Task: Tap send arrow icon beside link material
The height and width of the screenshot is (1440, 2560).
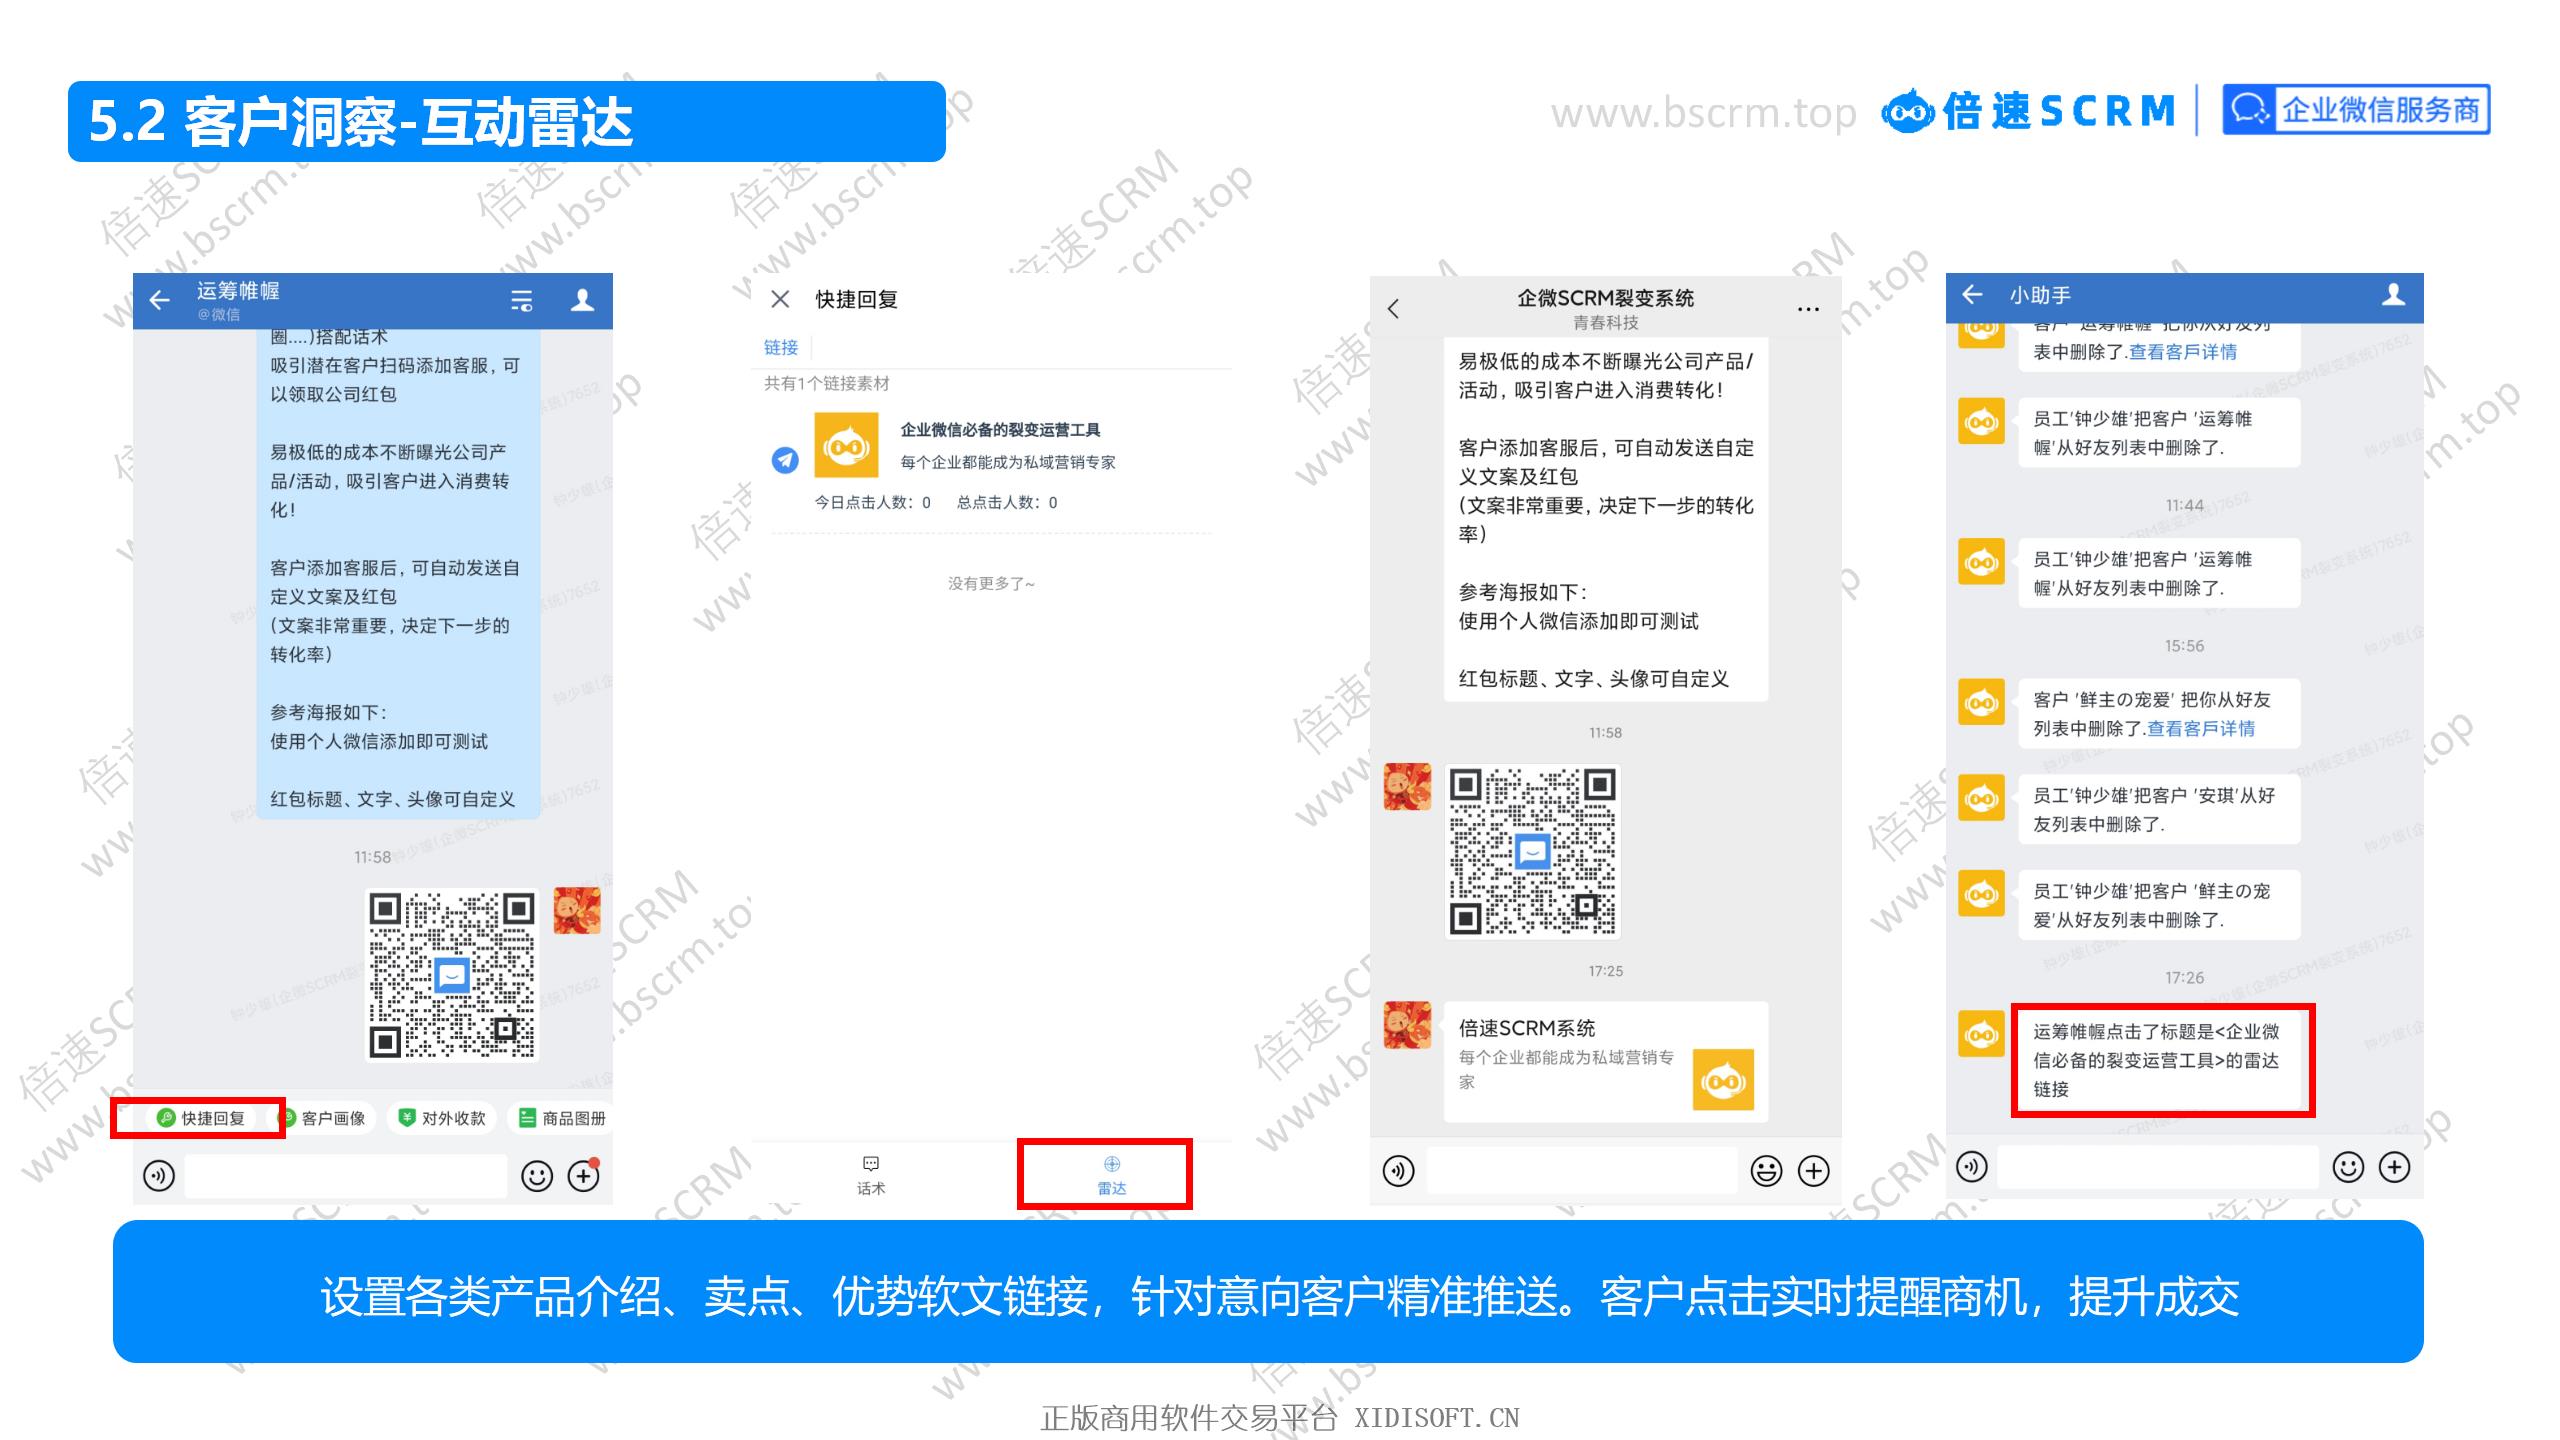Action: (785, 460)
